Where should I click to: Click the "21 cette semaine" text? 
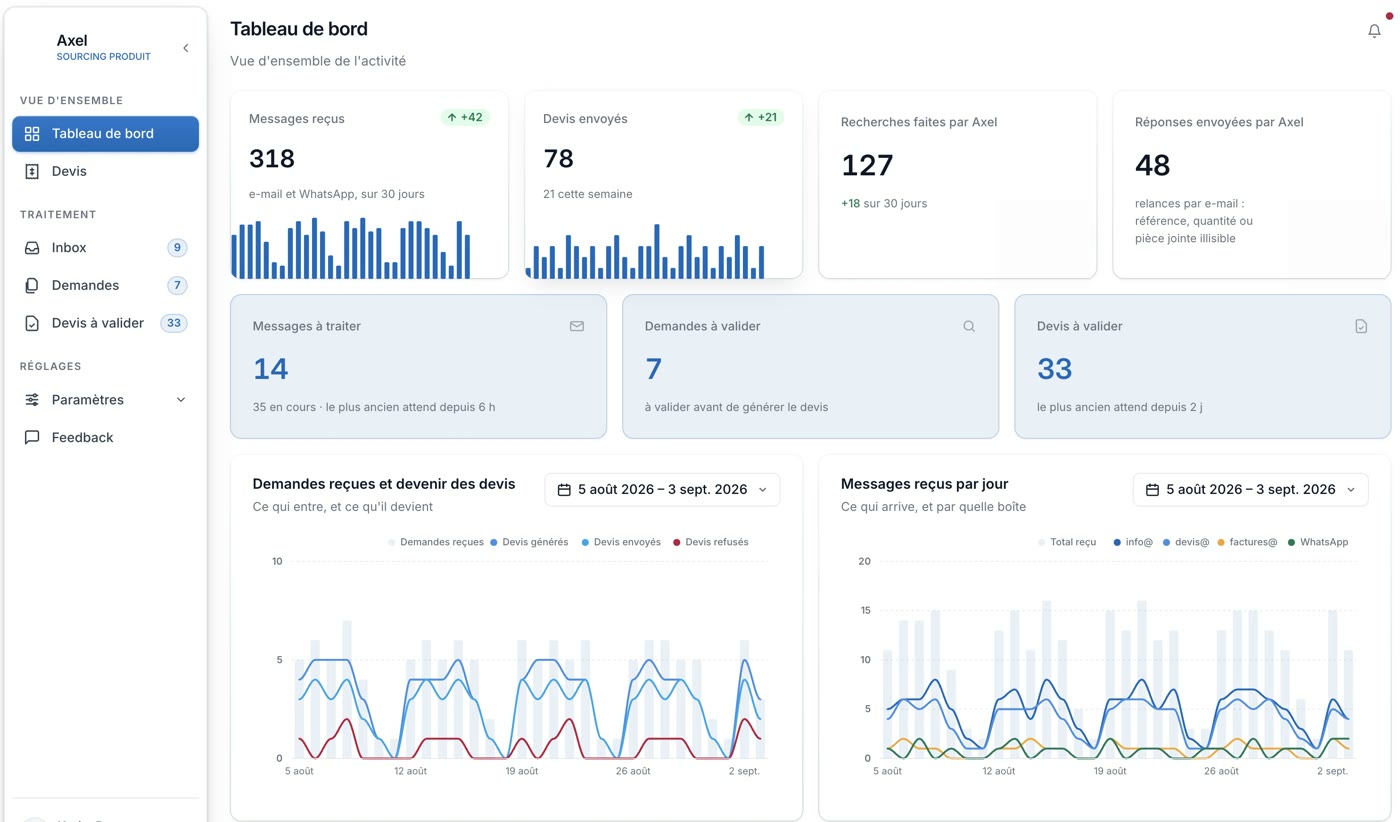click(x=588, y=194)
